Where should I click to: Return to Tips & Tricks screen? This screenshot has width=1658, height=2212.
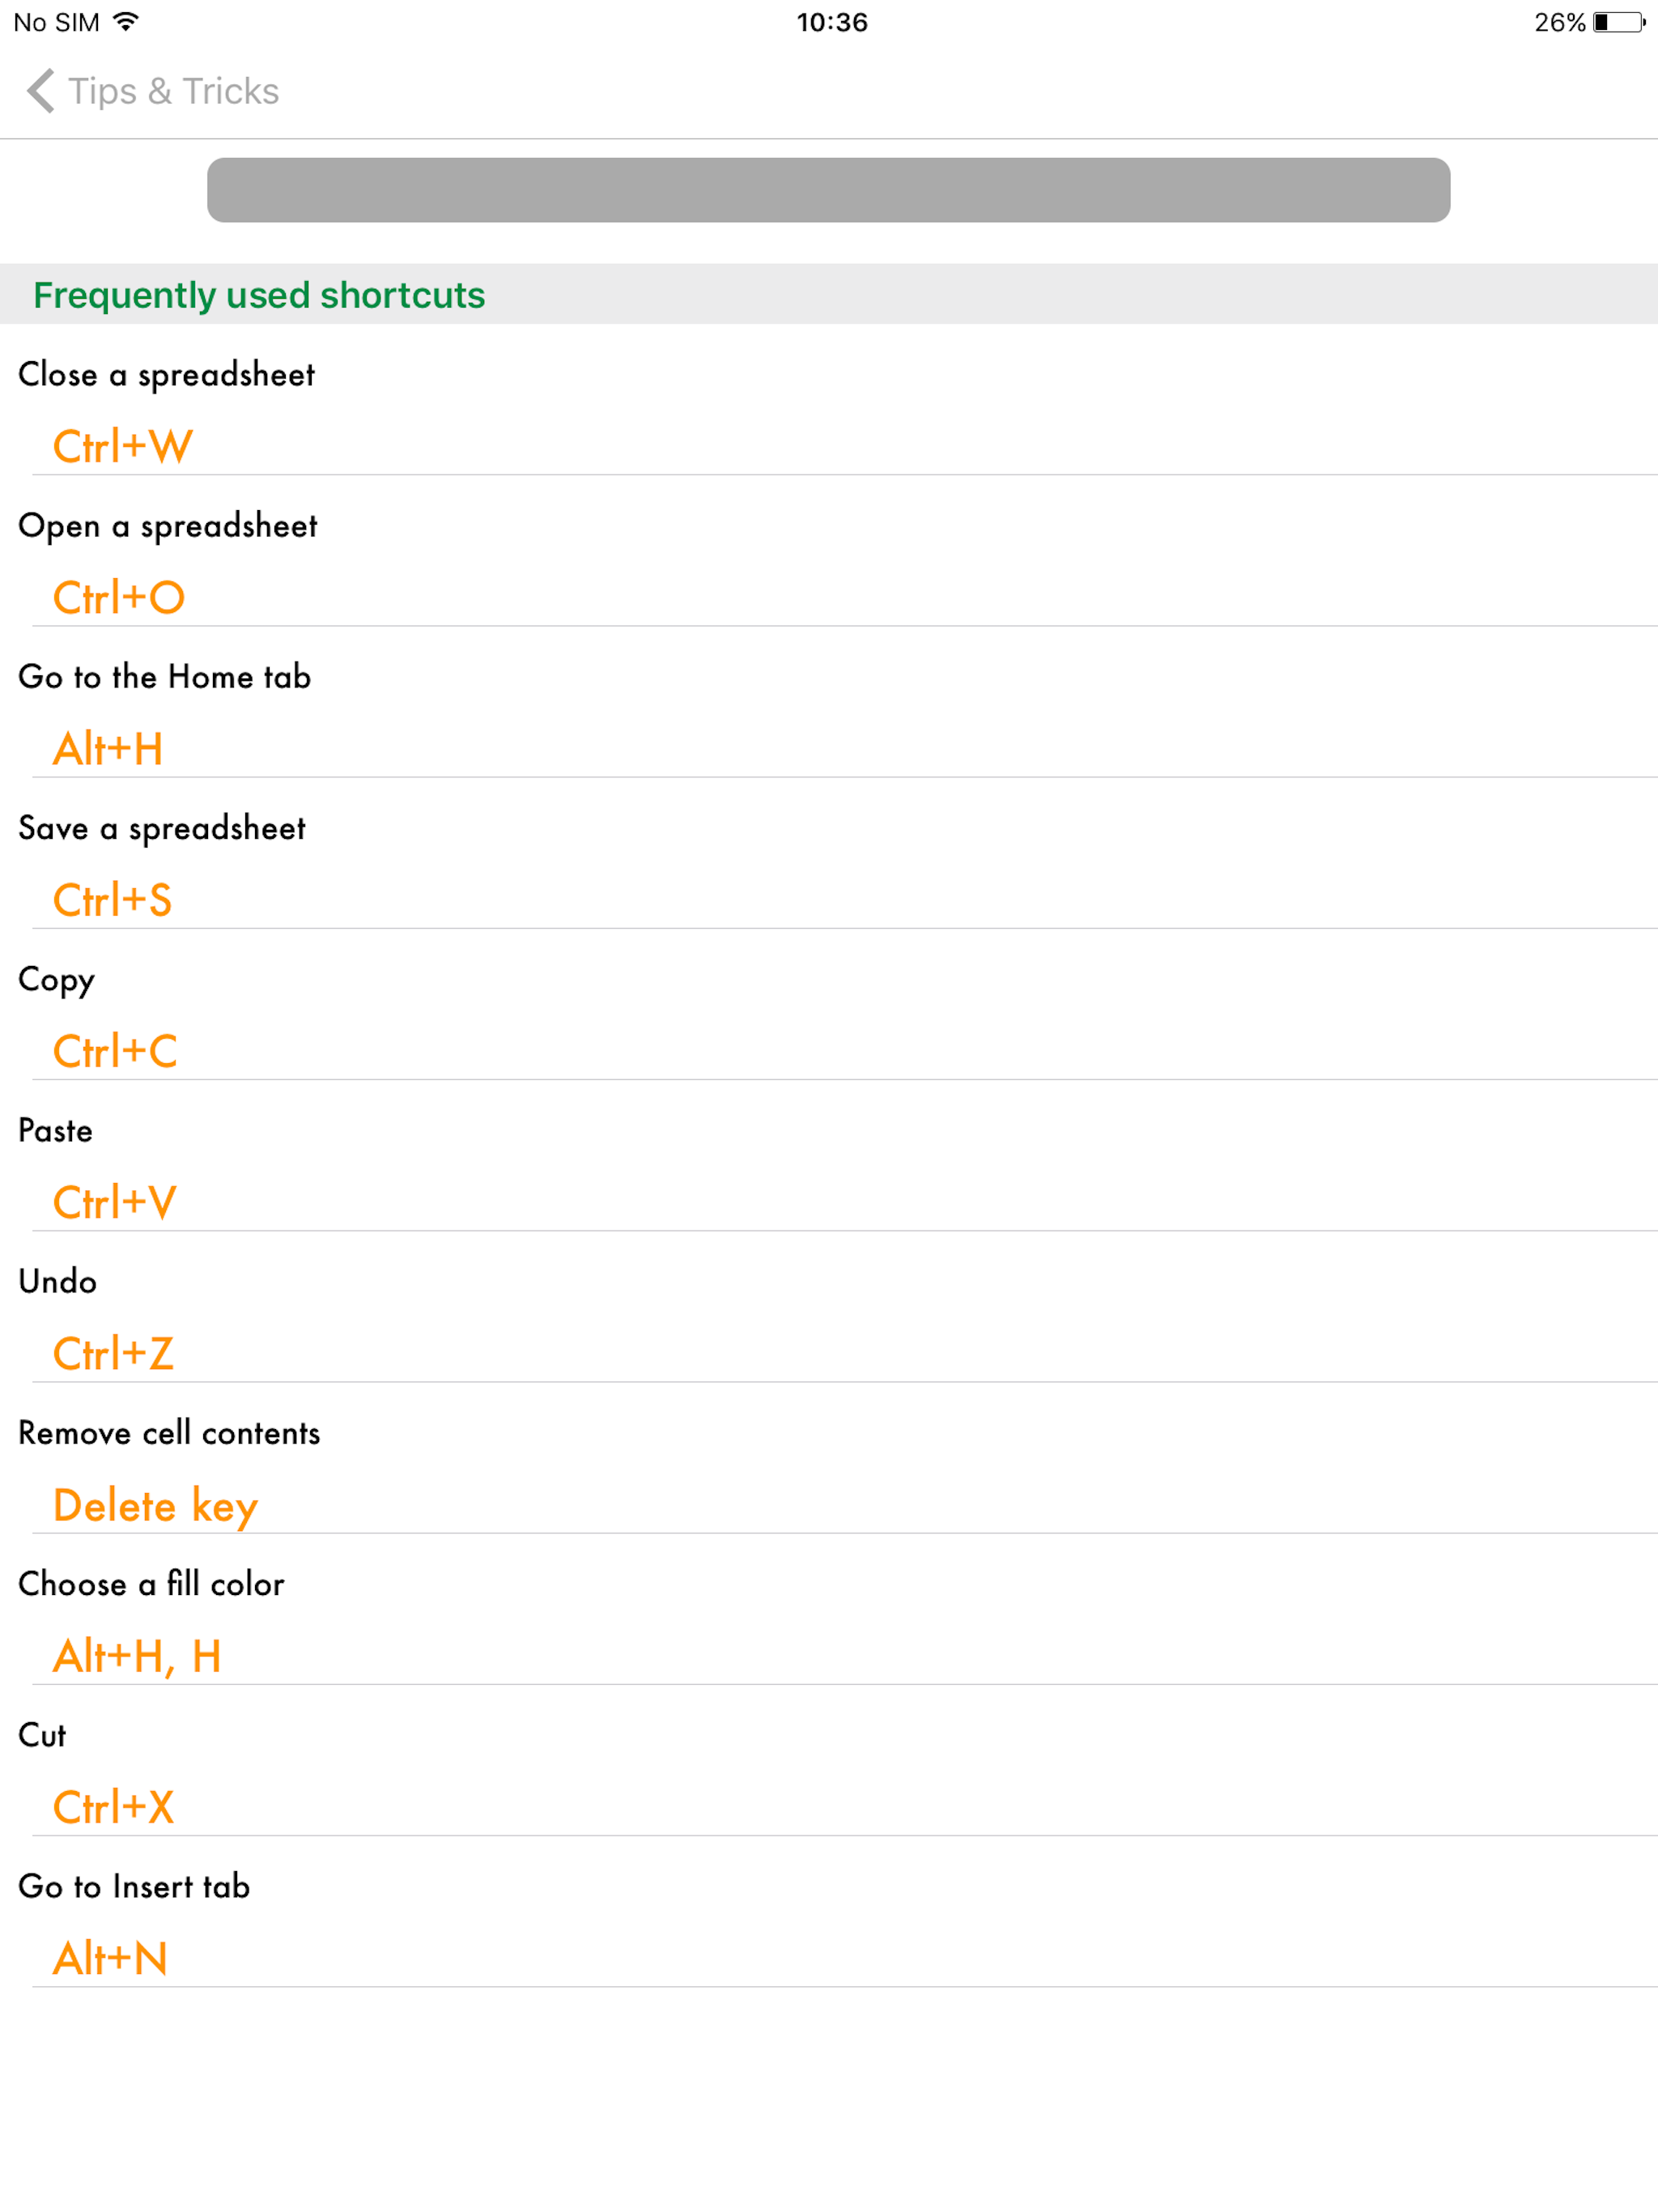172,91
